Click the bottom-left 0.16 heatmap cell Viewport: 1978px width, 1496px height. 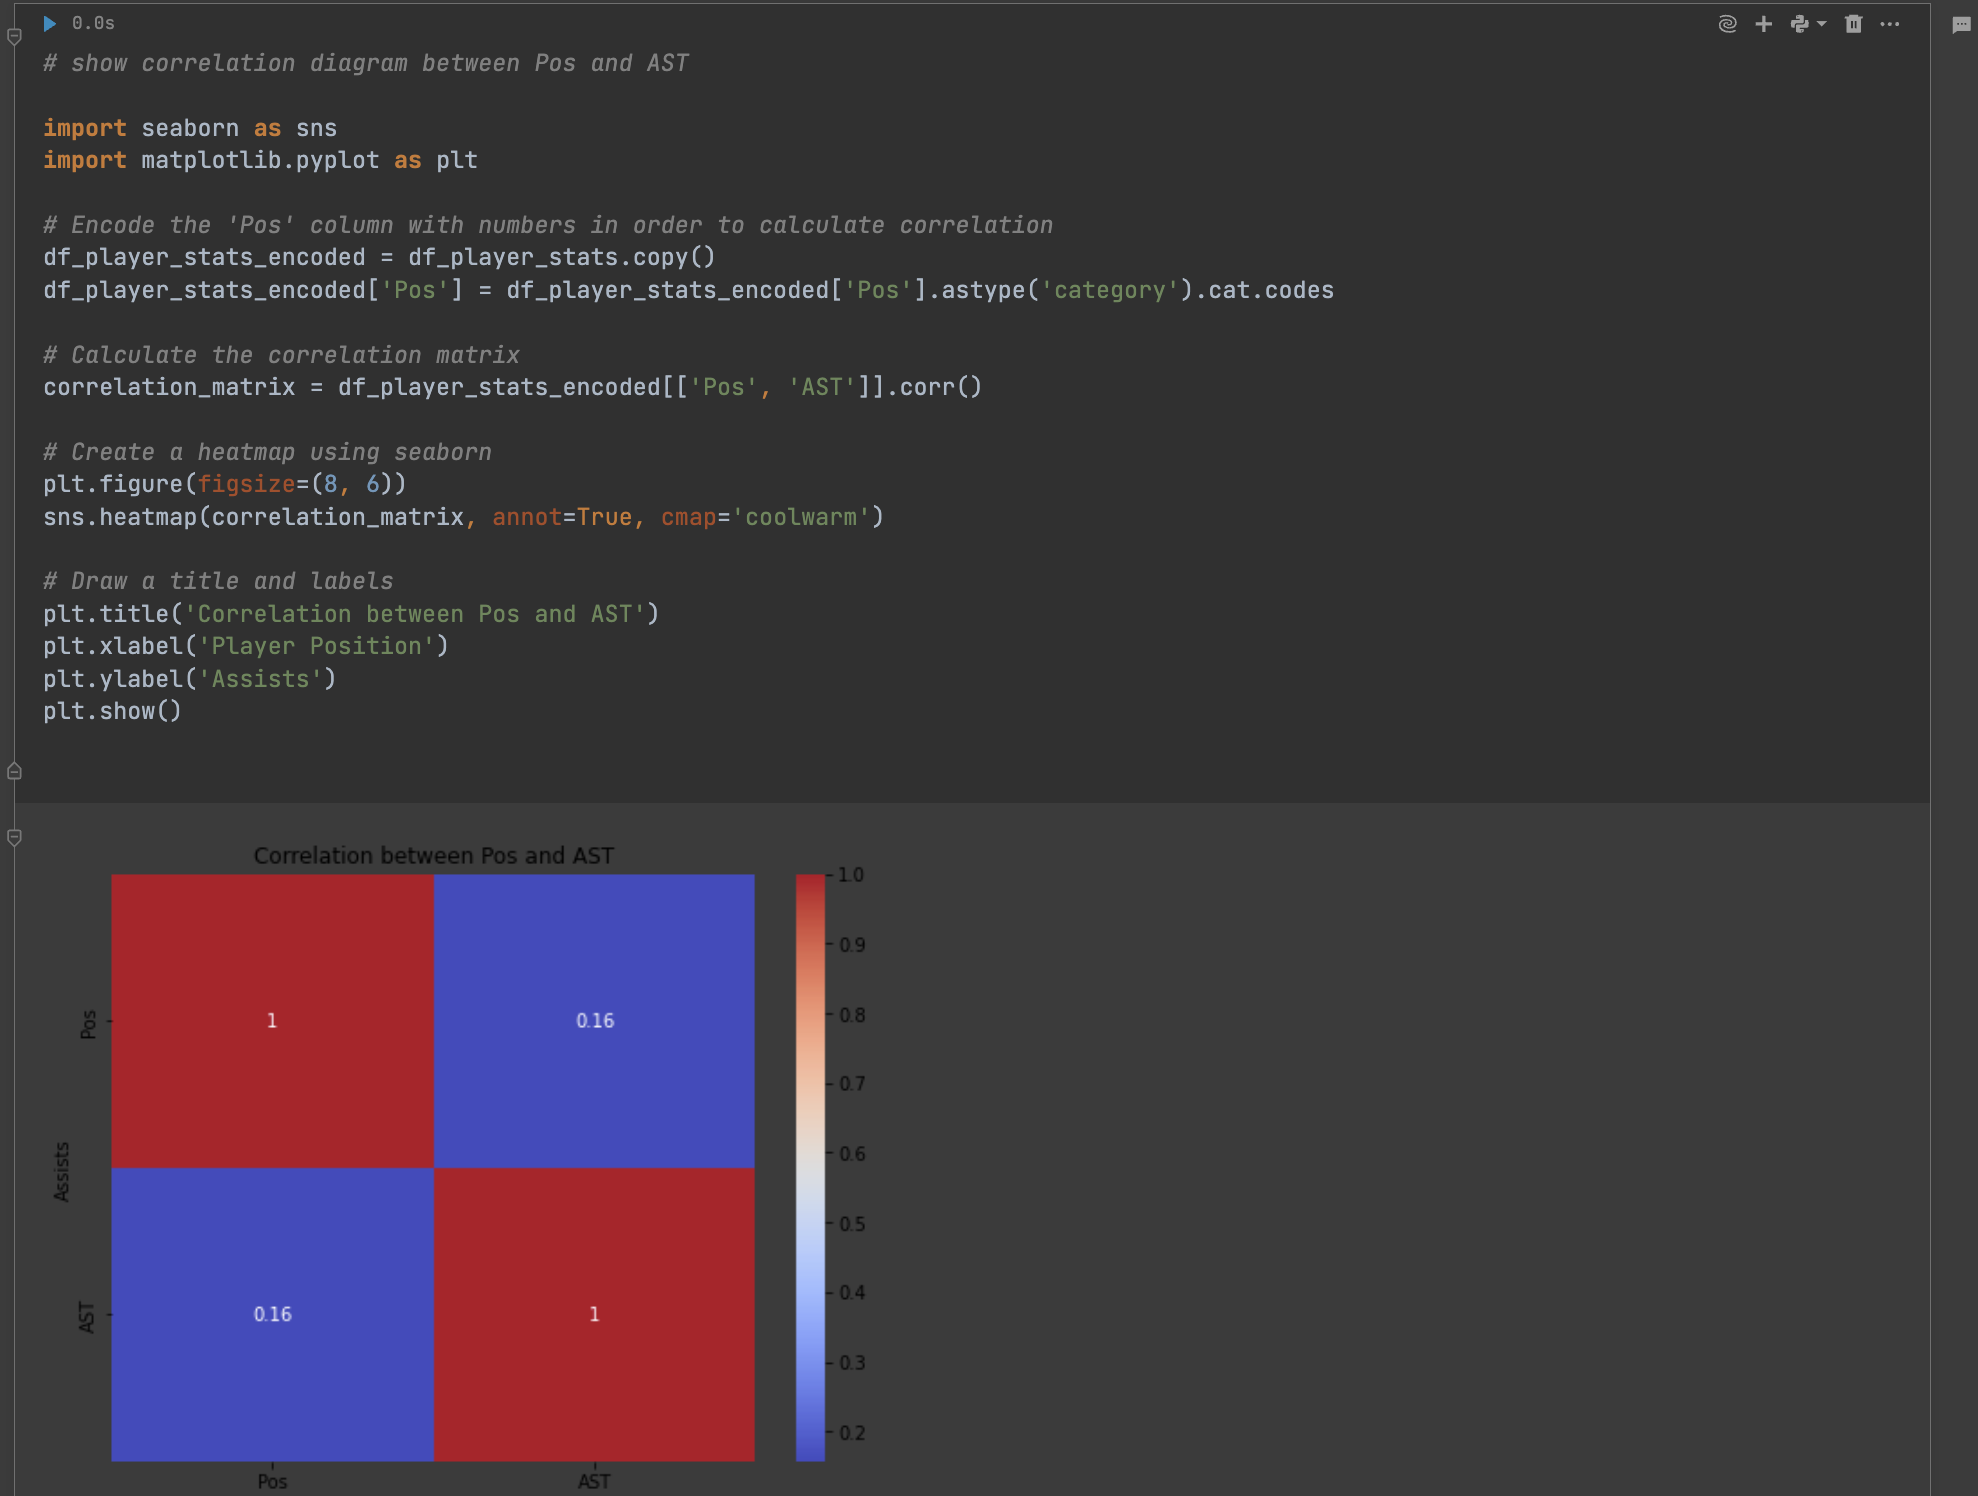coord(272,1314)
